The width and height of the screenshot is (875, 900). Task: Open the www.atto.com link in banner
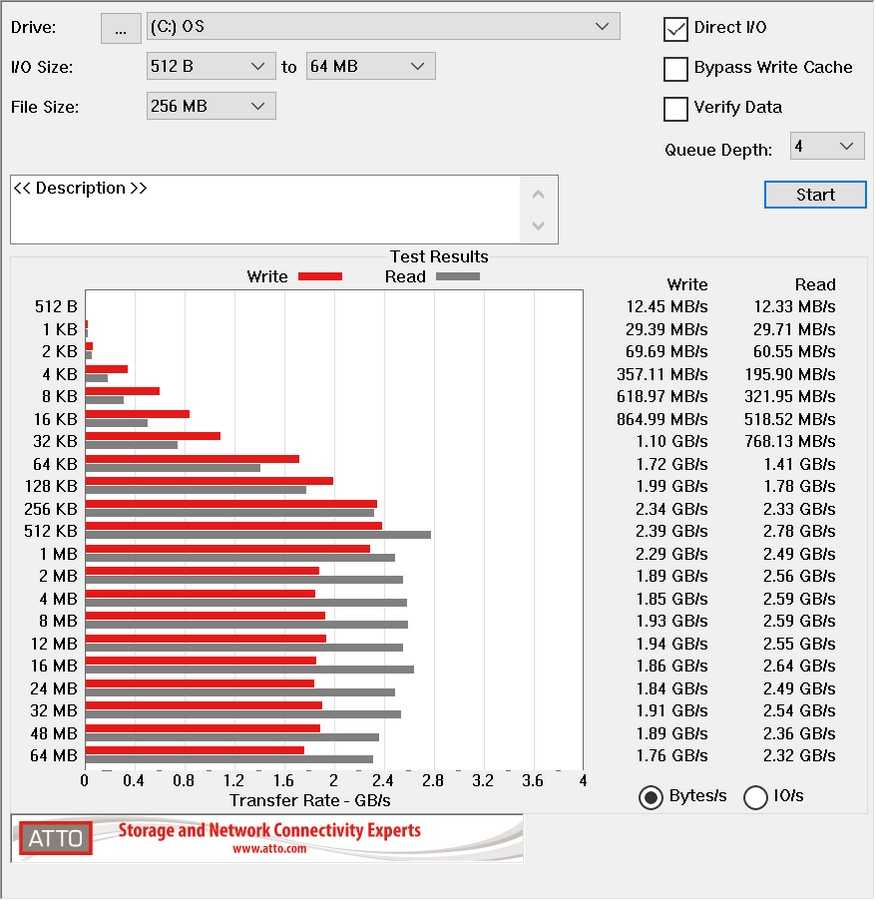click(269, 849)
